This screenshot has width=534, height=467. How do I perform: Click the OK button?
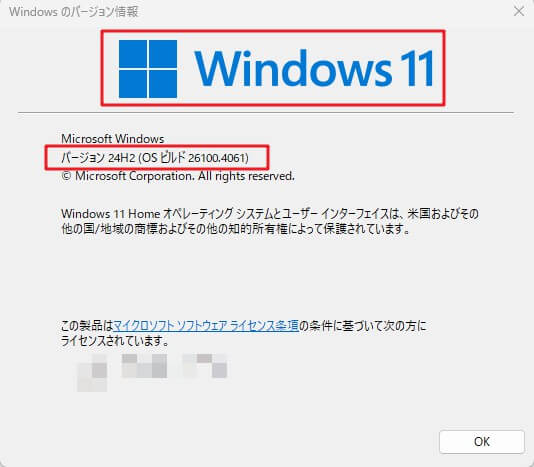(482, 441)
